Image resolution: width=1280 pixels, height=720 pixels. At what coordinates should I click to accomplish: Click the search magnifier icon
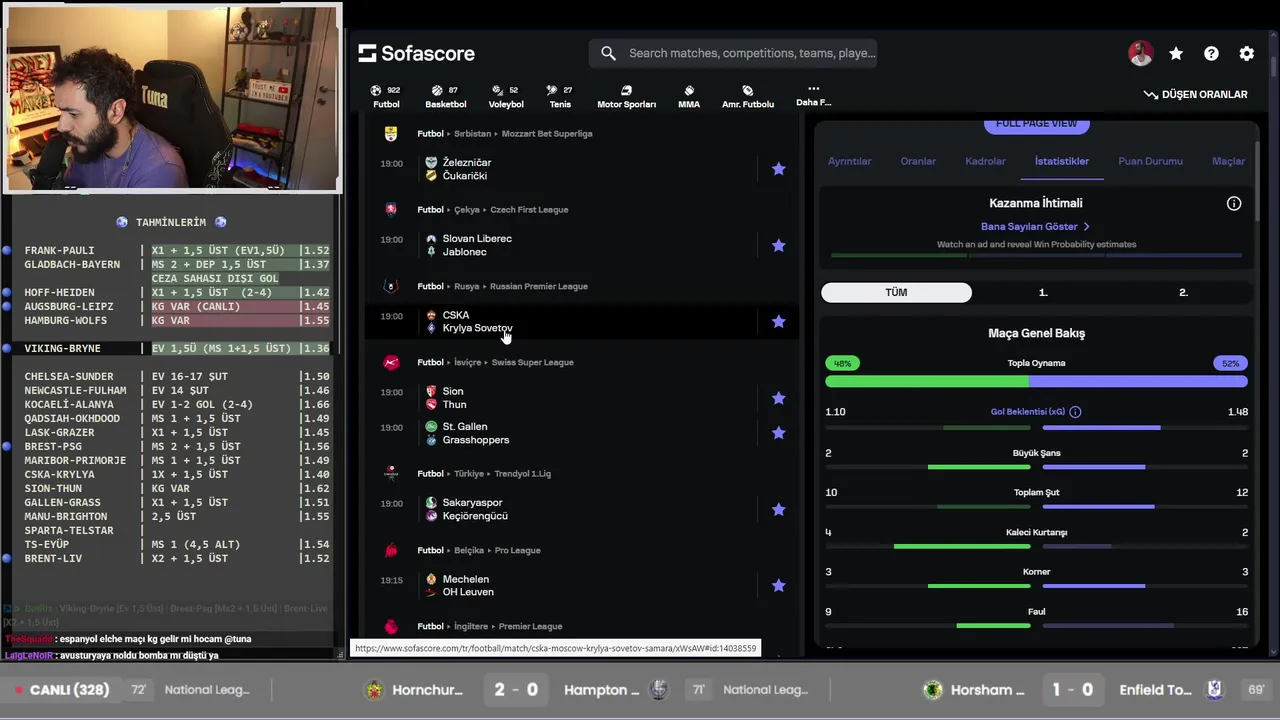click(x=608, y=53)
